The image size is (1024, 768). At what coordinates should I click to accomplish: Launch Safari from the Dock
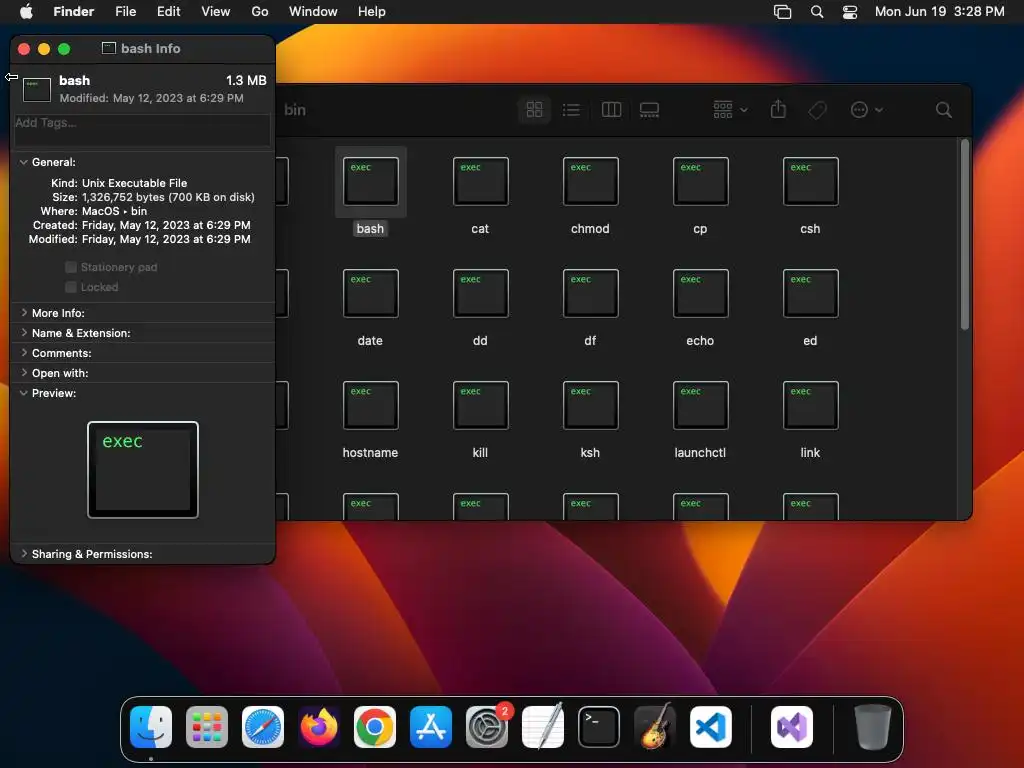(263, 727)
